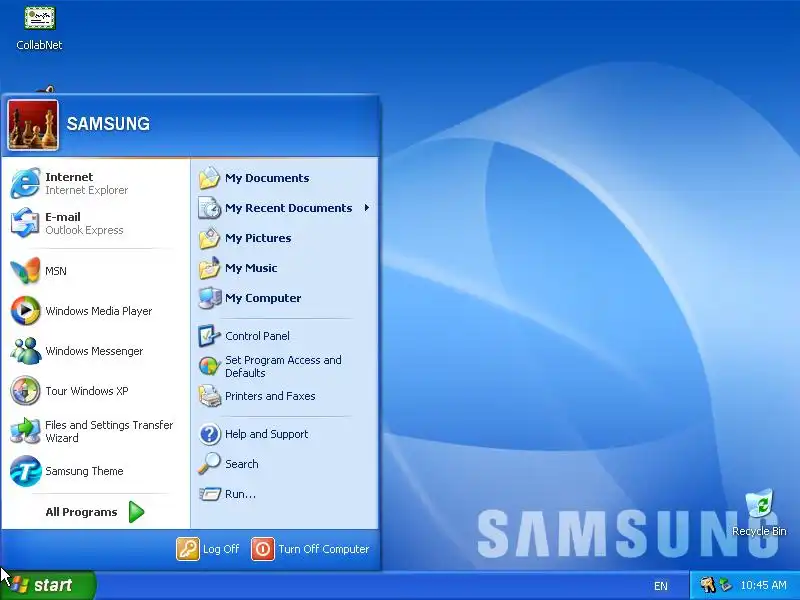Click the Windows Messenger label
The image size is (800, 600).
94,351
